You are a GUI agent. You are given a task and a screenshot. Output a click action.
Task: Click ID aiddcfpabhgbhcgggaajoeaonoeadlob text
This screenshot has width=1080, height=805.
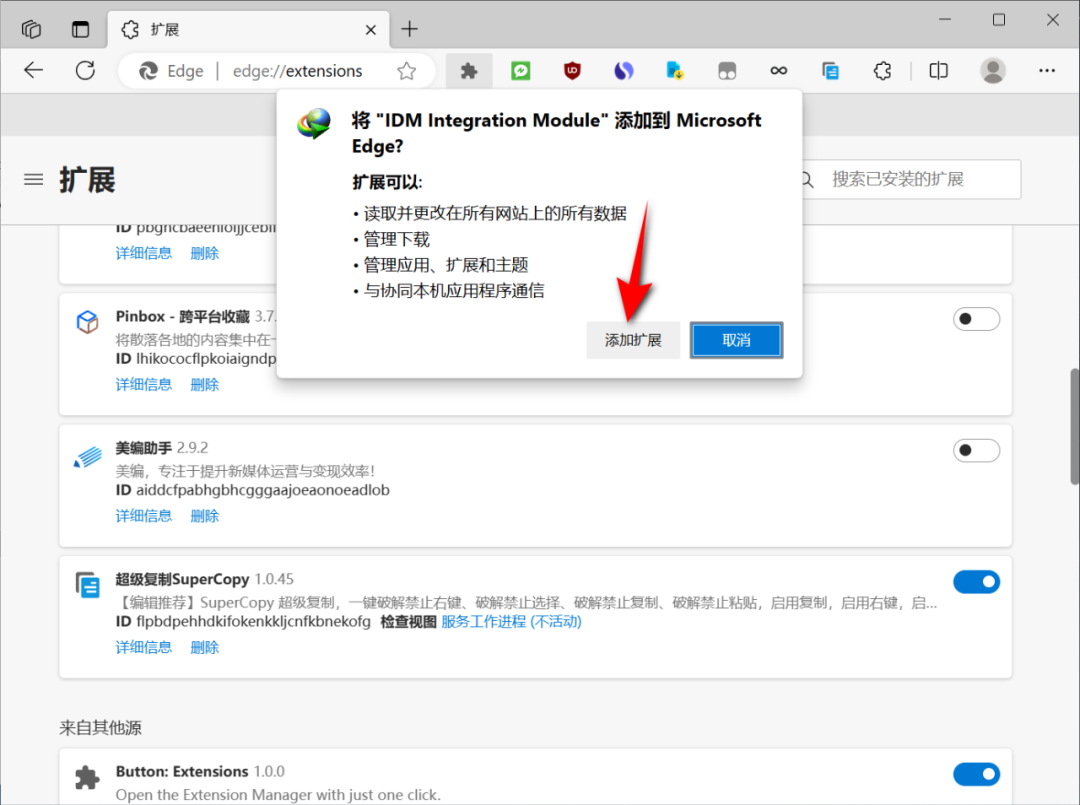[x=252, y=490]
